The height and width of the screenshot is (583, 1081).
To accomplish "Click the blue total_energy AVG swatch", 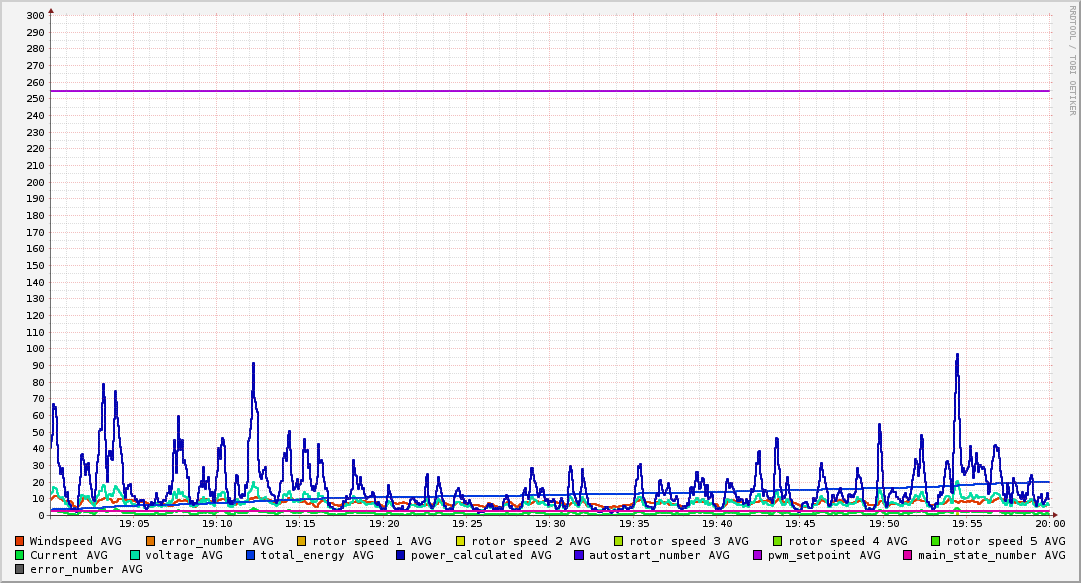I will coord(251,555).
